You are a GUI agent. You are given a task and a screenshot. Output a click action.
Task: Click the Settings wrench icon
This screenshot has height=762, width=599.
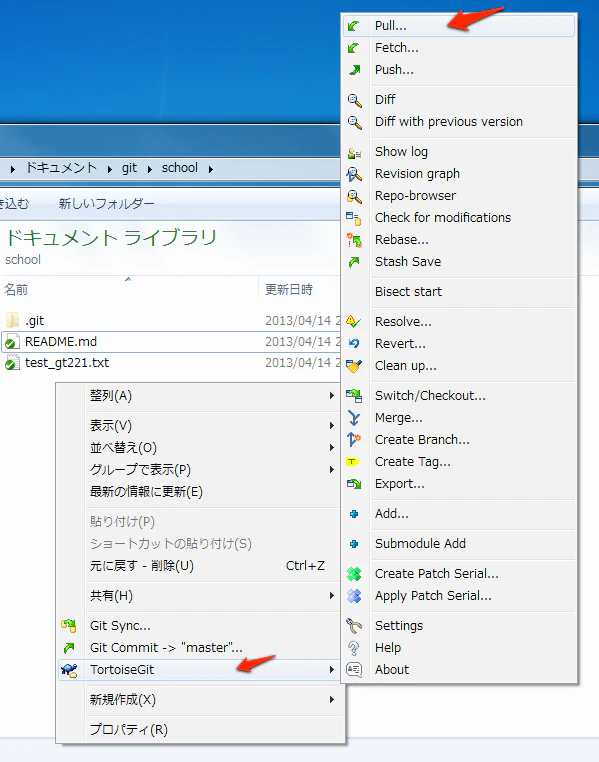click(354, 626)
